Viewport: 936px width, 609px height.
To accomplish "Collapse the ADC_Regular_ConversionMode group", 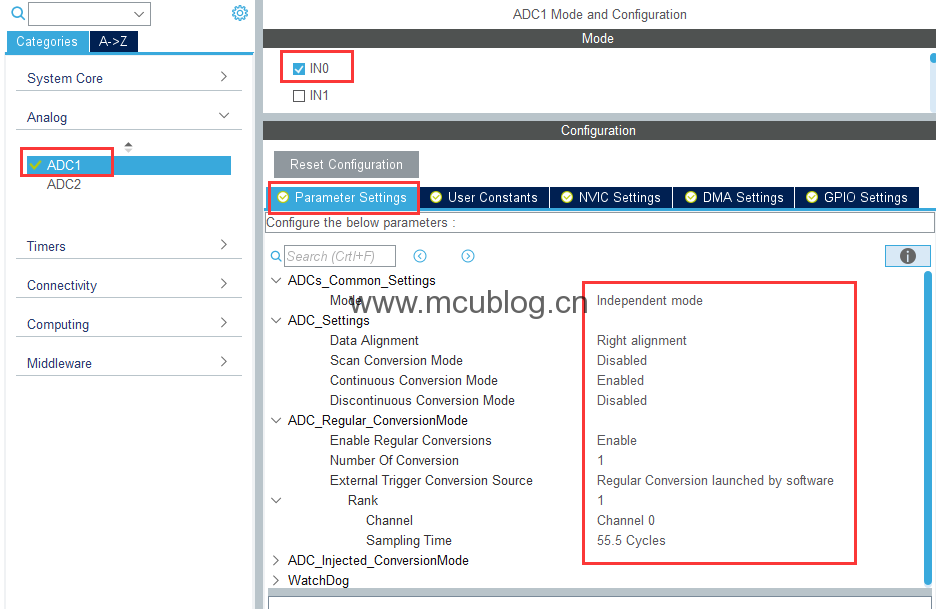I will click(x=276, y=420).
